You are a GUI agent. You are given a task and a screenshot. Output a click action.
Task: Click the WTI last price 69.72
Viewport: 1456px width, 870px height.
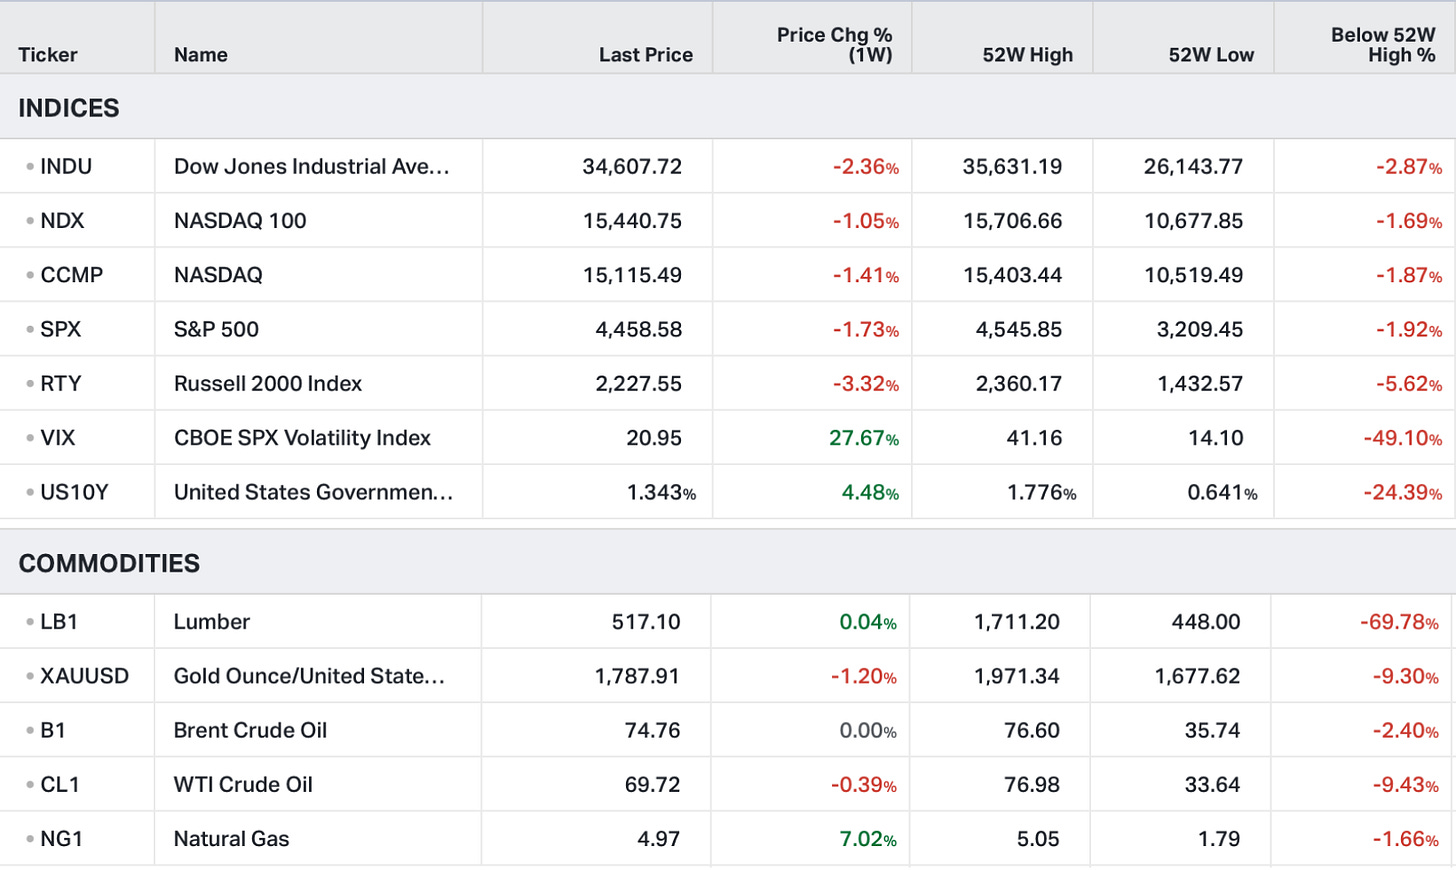coord(652,785)
